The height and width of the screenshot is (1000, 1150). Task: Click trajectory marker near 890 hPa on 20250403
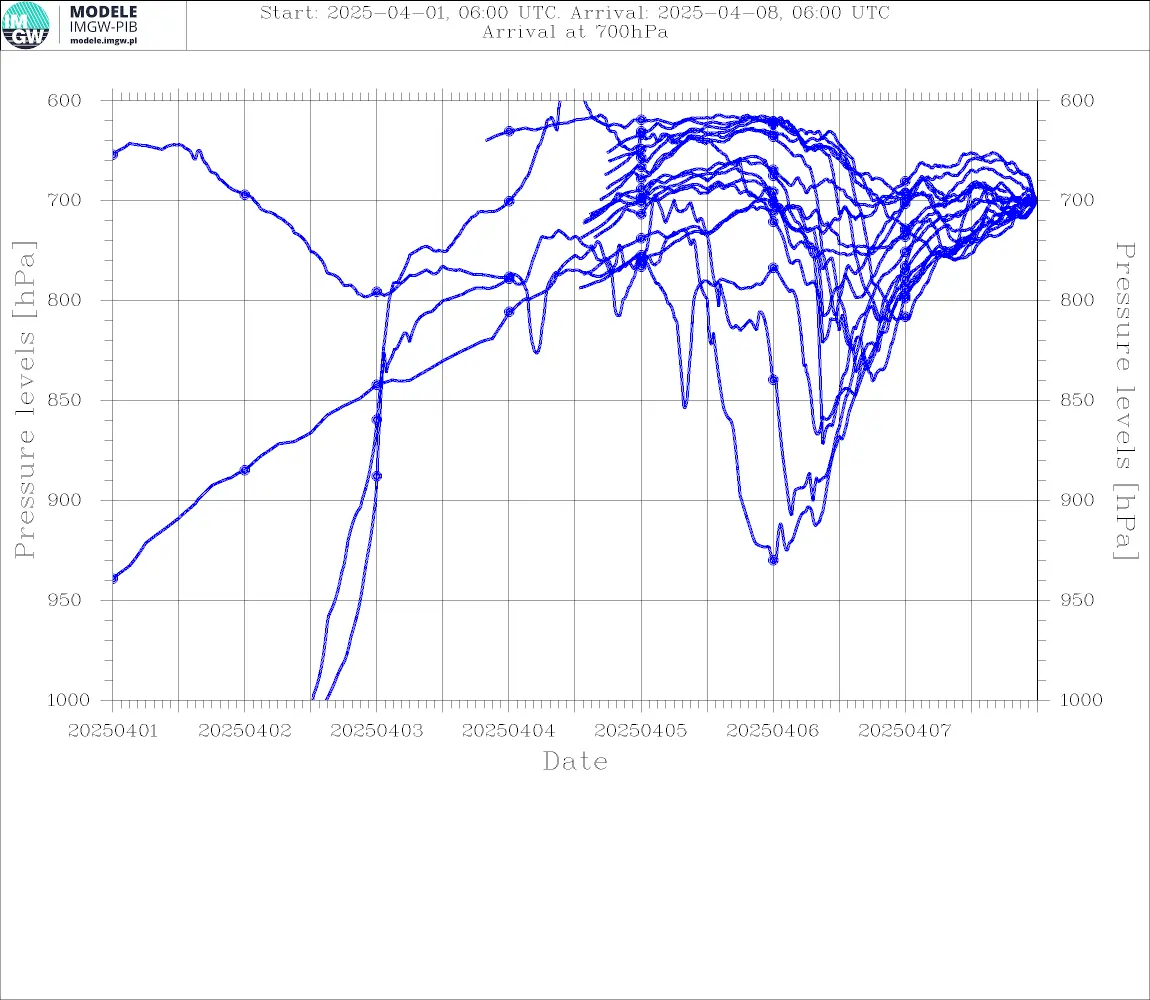[x=377, y=476]
